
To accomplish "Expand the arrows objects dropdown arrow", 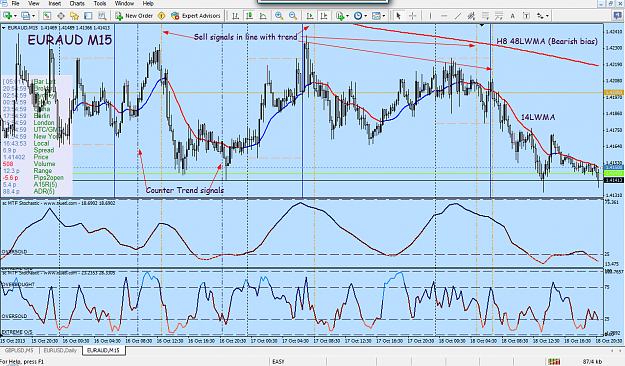I will pos(548,16).
